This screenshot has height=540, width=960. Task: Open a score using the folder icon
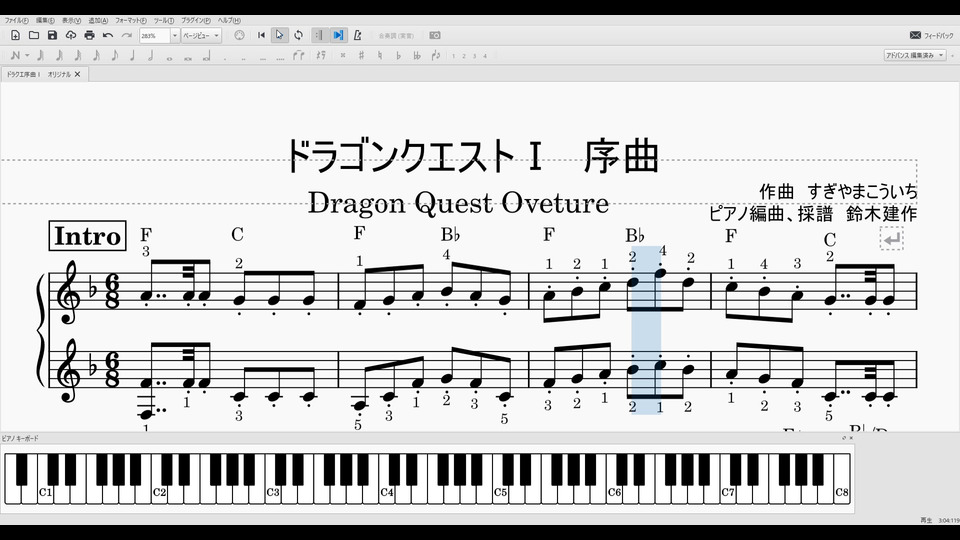tap(34, 36)
